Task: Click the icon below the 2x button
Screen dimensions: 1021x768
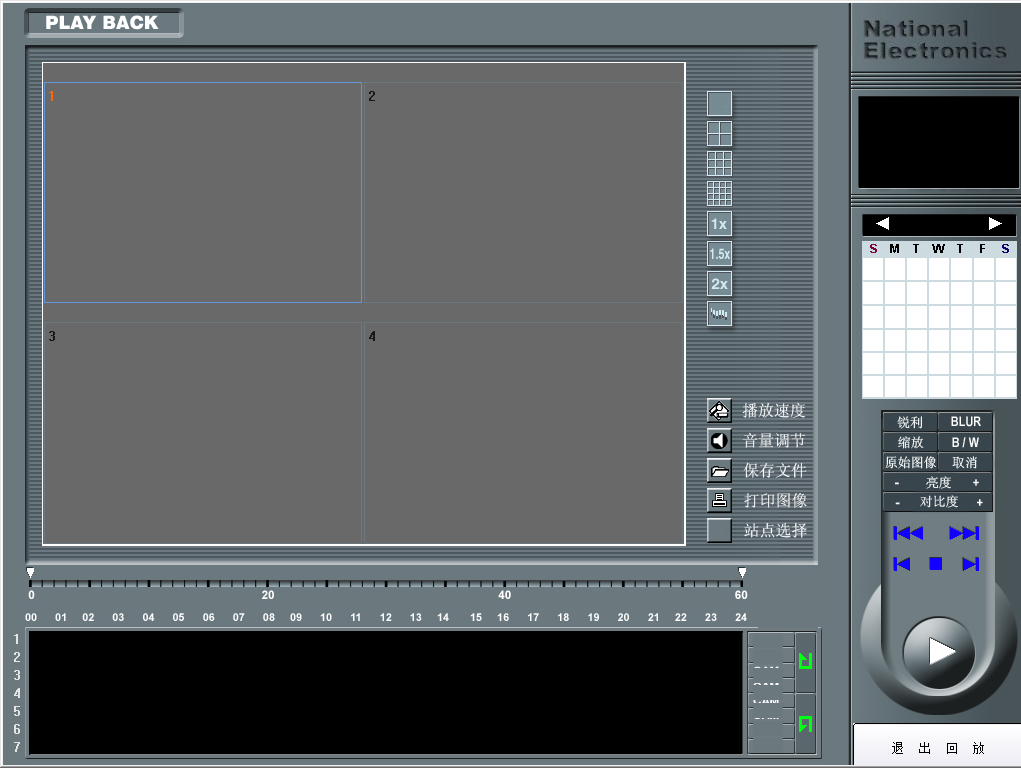Action: pos(719,313)
